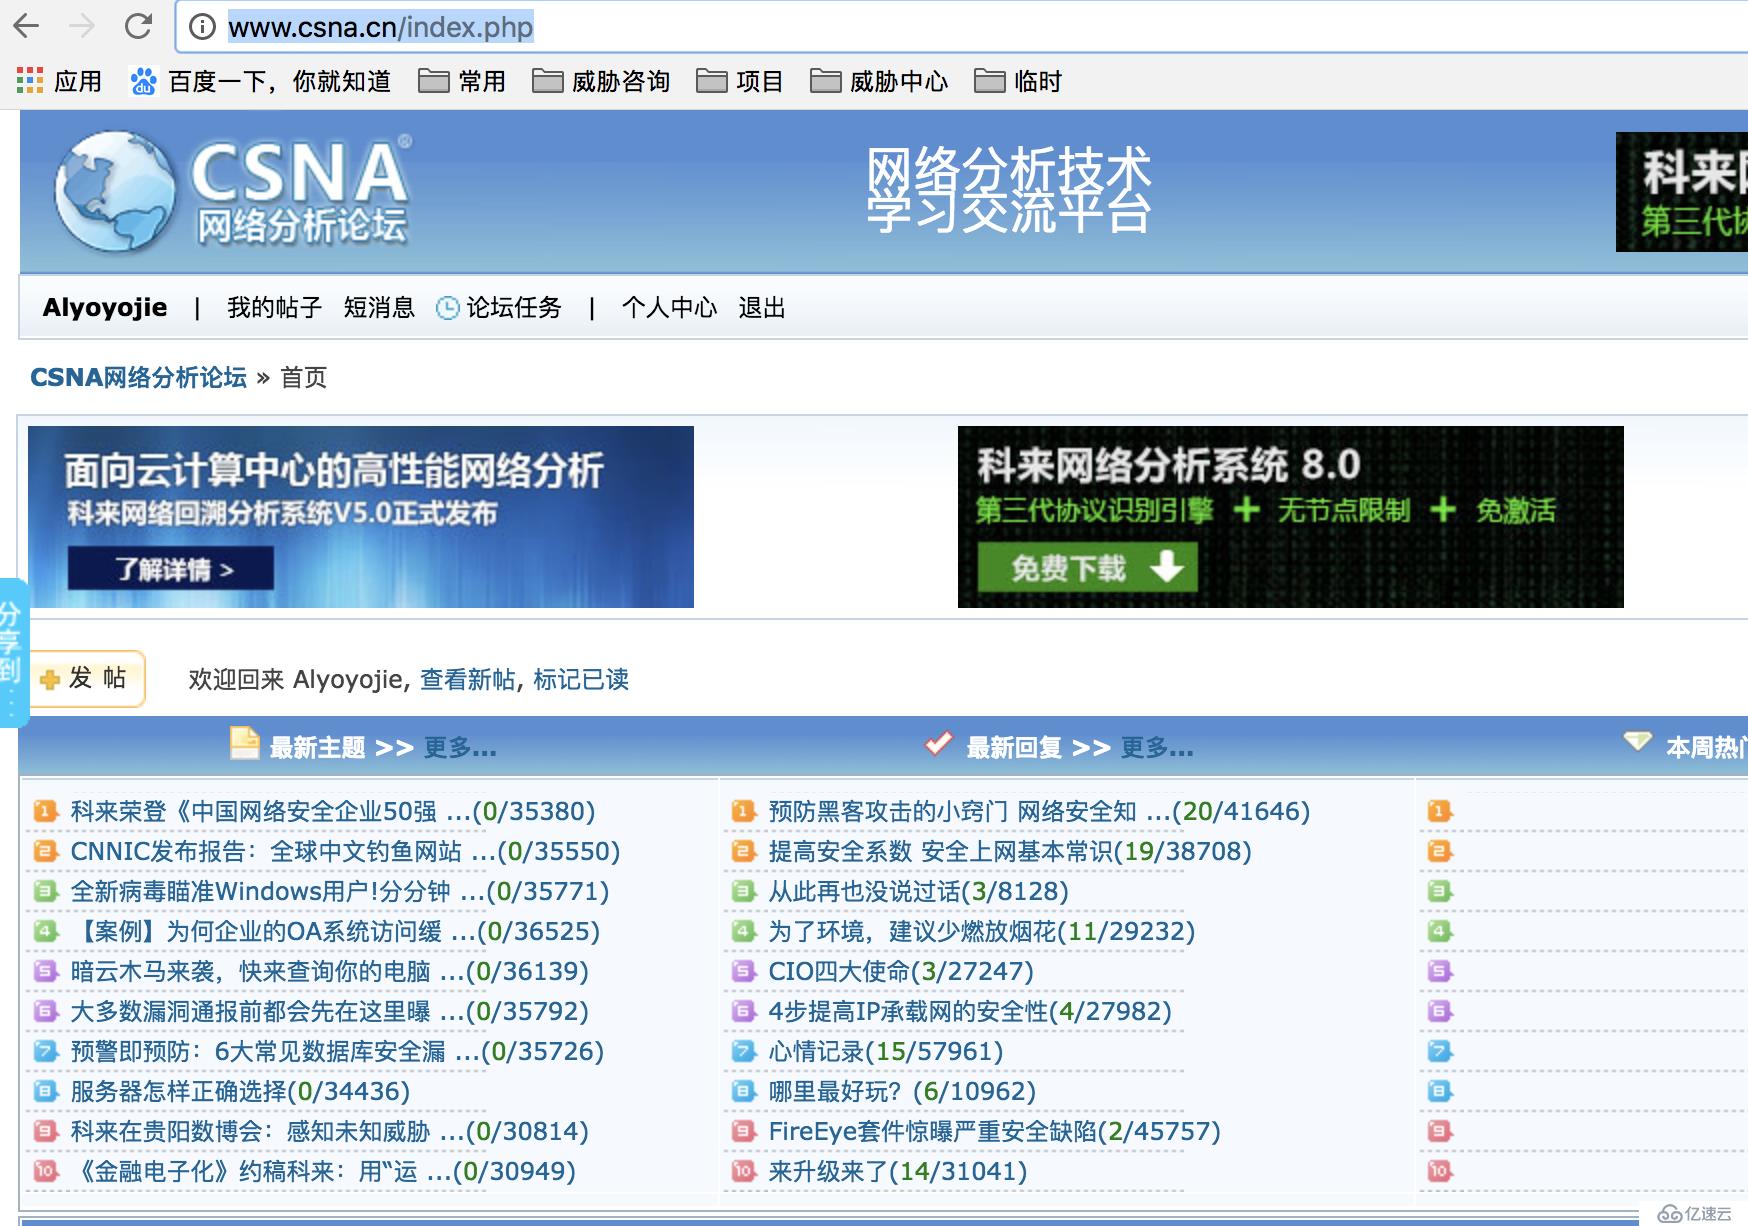Click the 发帖 new post button
1748x1226 pixels.
87,679
